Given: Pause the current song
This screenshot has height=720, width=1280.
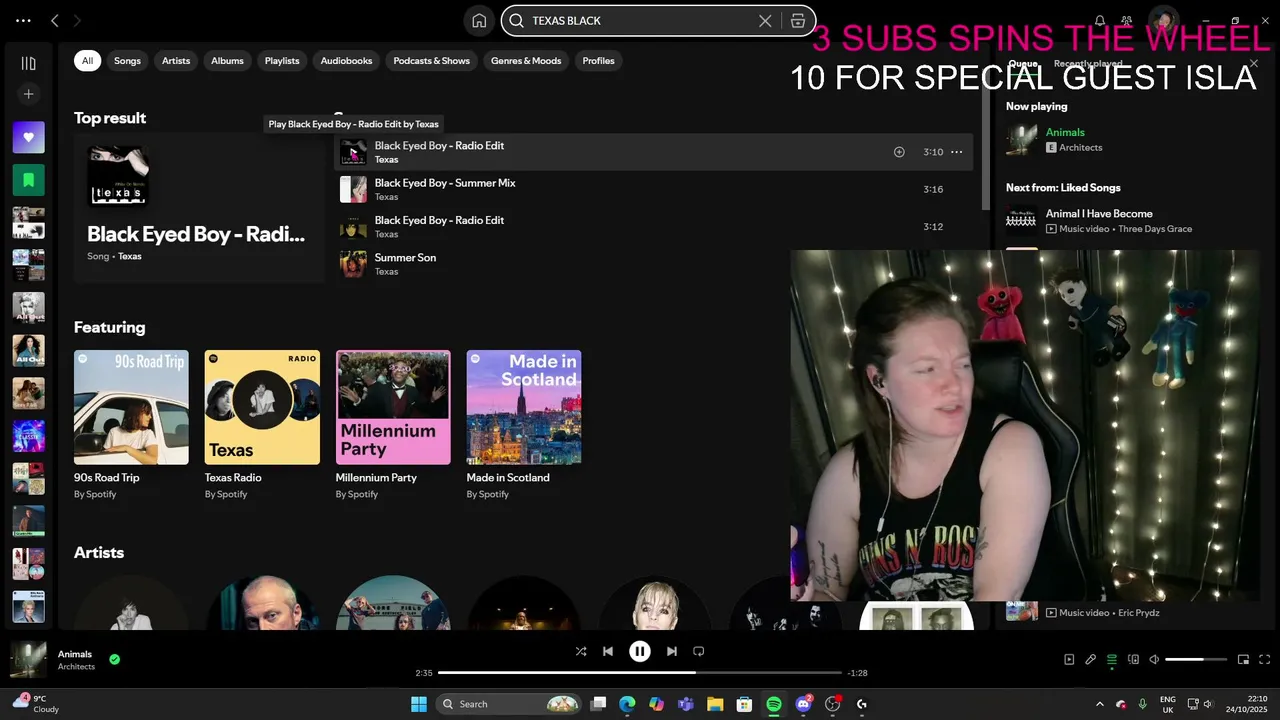Looking at the screenshot, I should pos(640,651).
